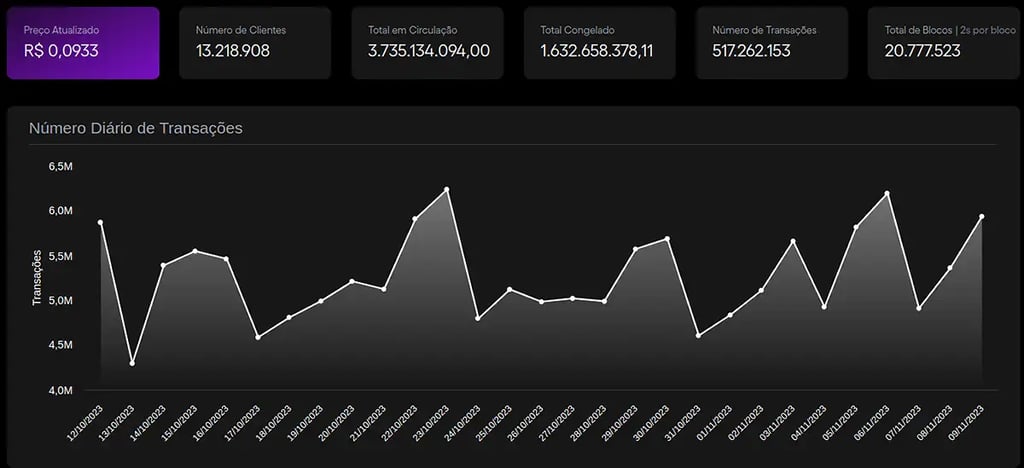The height and width of the screenshot is (468, 1024).
Task: Click the 6,0M y-axis label
Action: 60,211
